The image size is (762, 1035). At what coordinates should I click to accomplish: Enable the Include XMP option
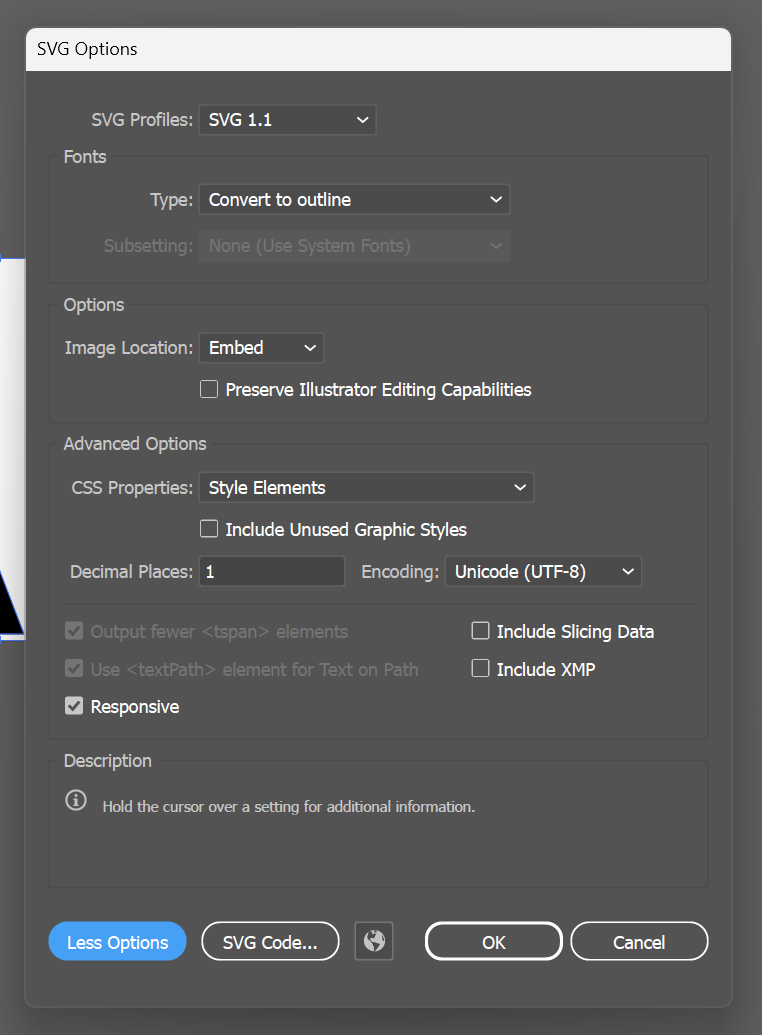[480, 669]
